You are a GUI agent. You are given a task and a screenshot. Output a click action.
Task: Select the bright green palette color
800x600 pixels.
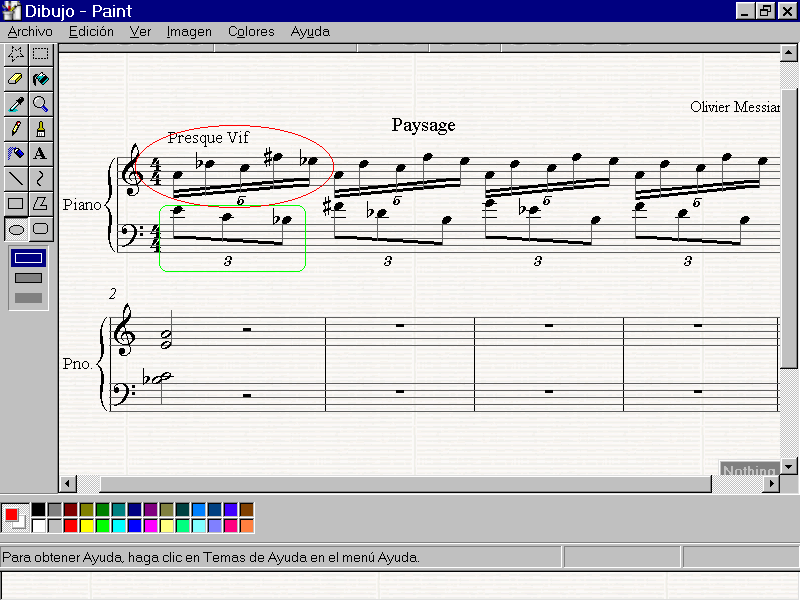click(x=103, y=526)
